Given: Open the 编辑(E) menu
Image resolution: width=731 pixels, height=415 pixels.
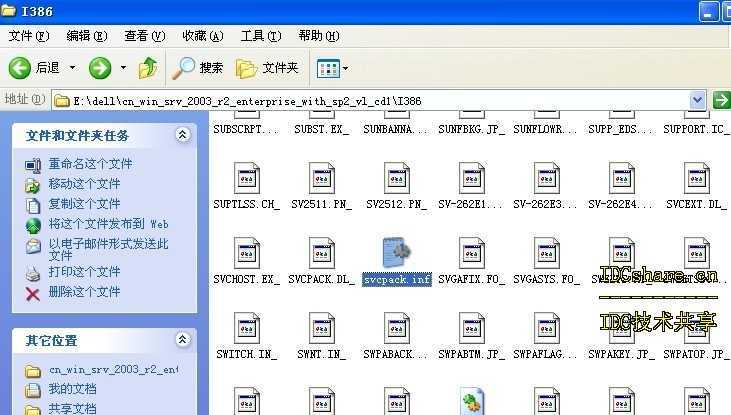Looking at the screenshot, I should click(x=87, y=36).
